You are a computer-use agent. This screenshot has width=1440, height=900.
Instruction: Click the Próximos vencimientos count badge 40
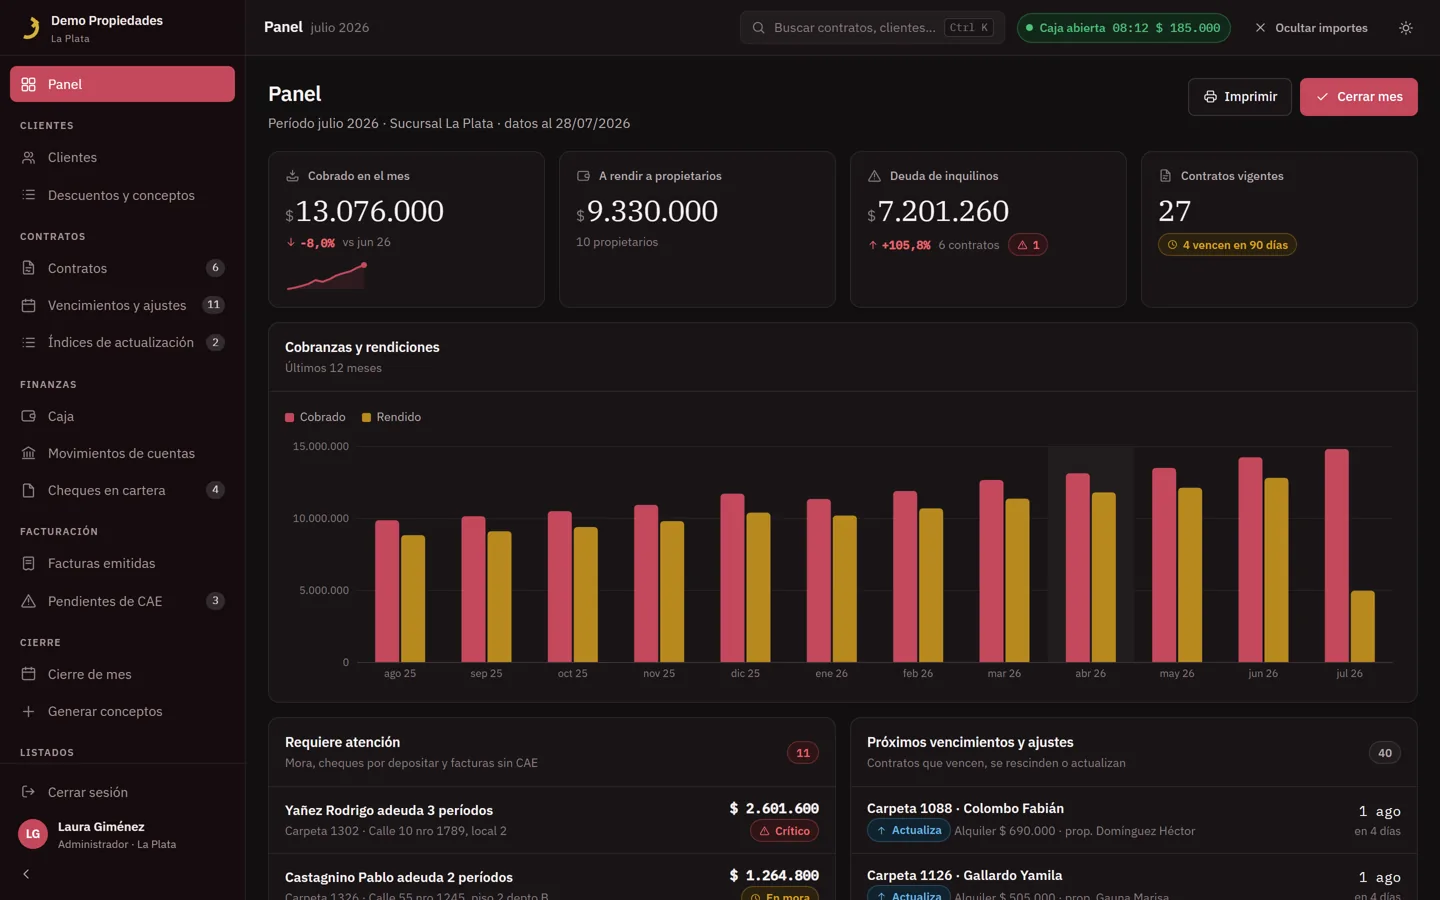point(1385,753)
